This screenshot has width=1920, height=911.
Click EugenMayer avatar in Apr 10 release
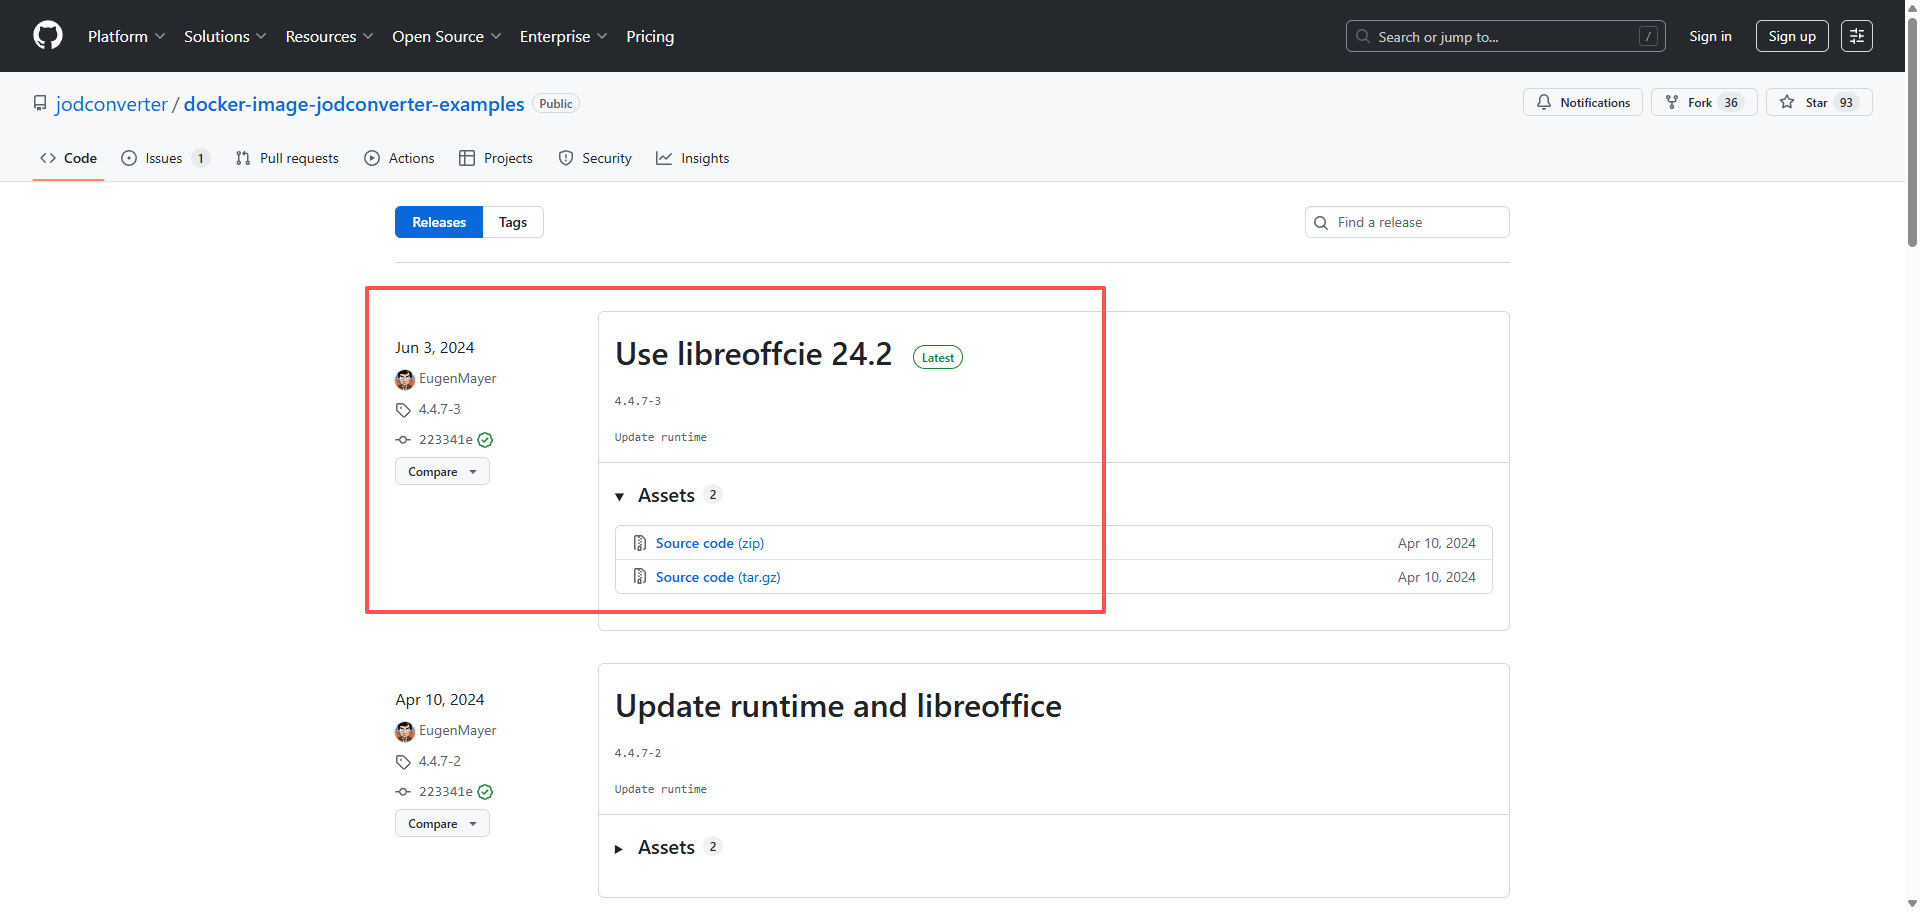point(405,731)
